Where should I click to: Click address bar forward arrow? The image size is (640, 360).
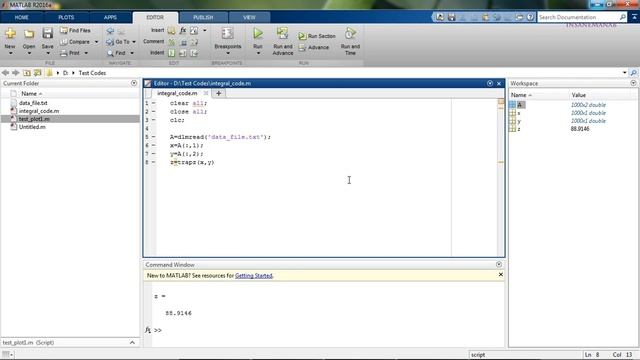pyautogui.click(x=16, y=73)
